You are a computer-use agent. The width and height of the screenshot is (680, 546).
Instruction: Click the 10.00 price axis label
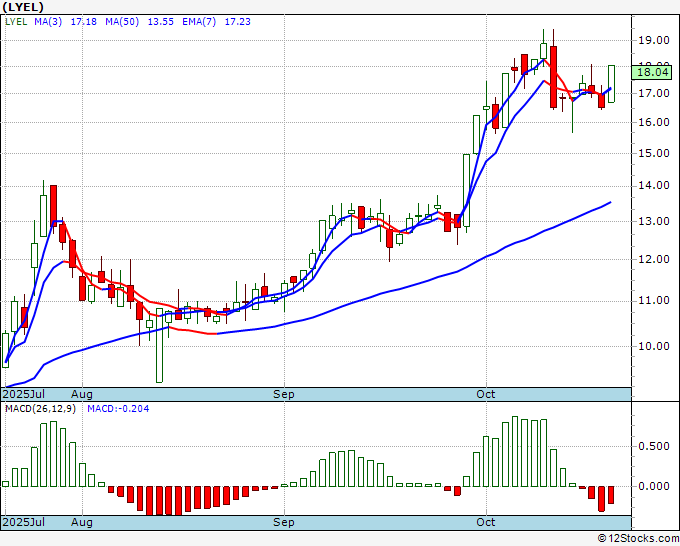click(x=654, y=346)
